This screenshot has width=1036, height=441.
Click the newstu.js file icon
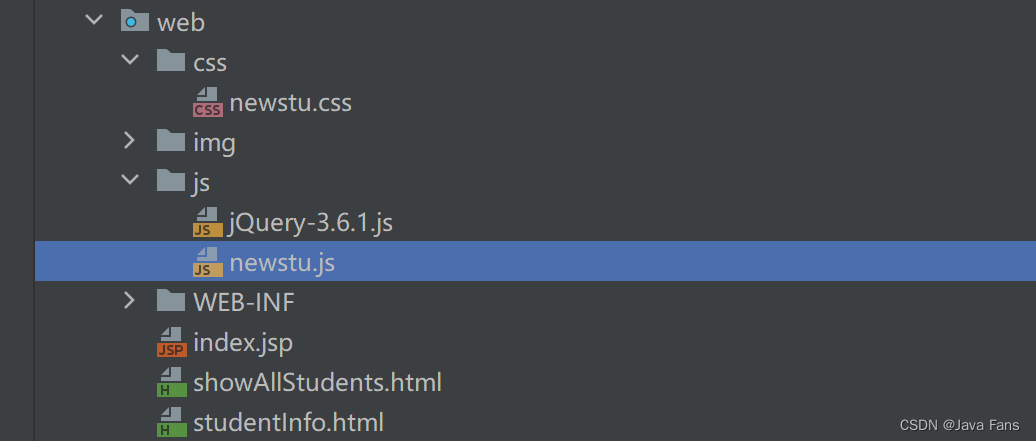tap(207, 262)
